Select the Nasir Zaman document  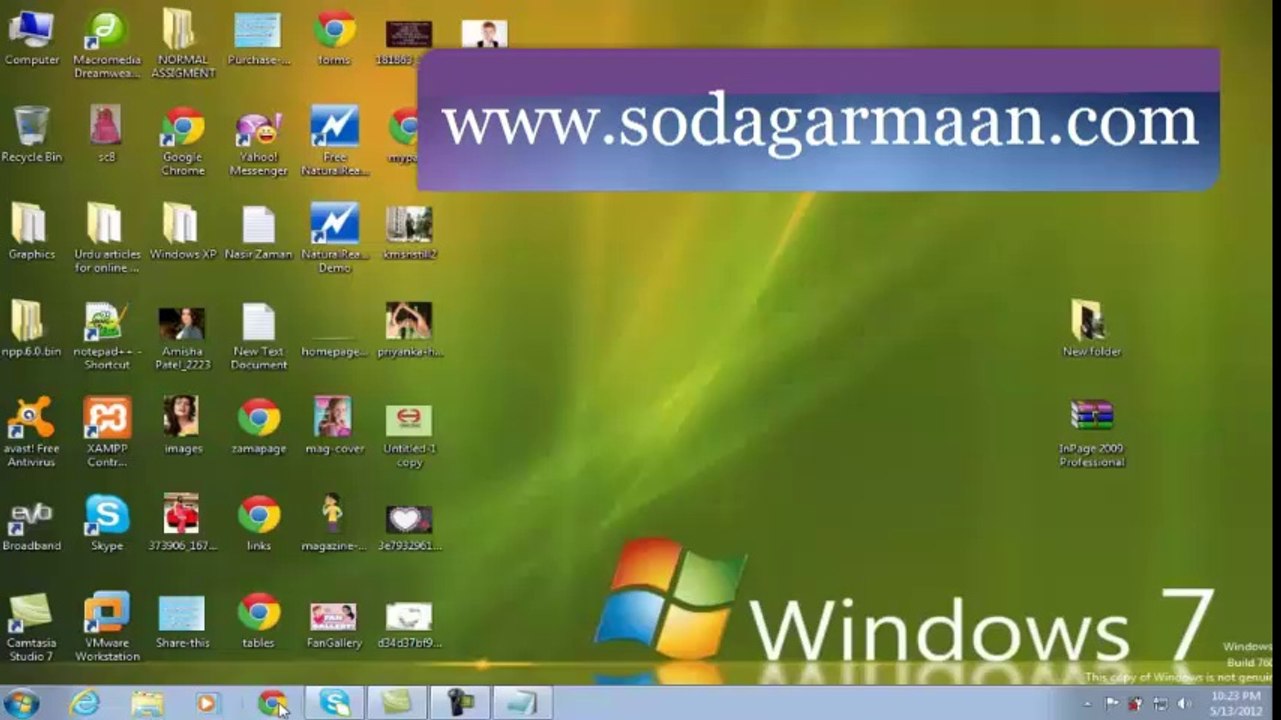(258, 232)
